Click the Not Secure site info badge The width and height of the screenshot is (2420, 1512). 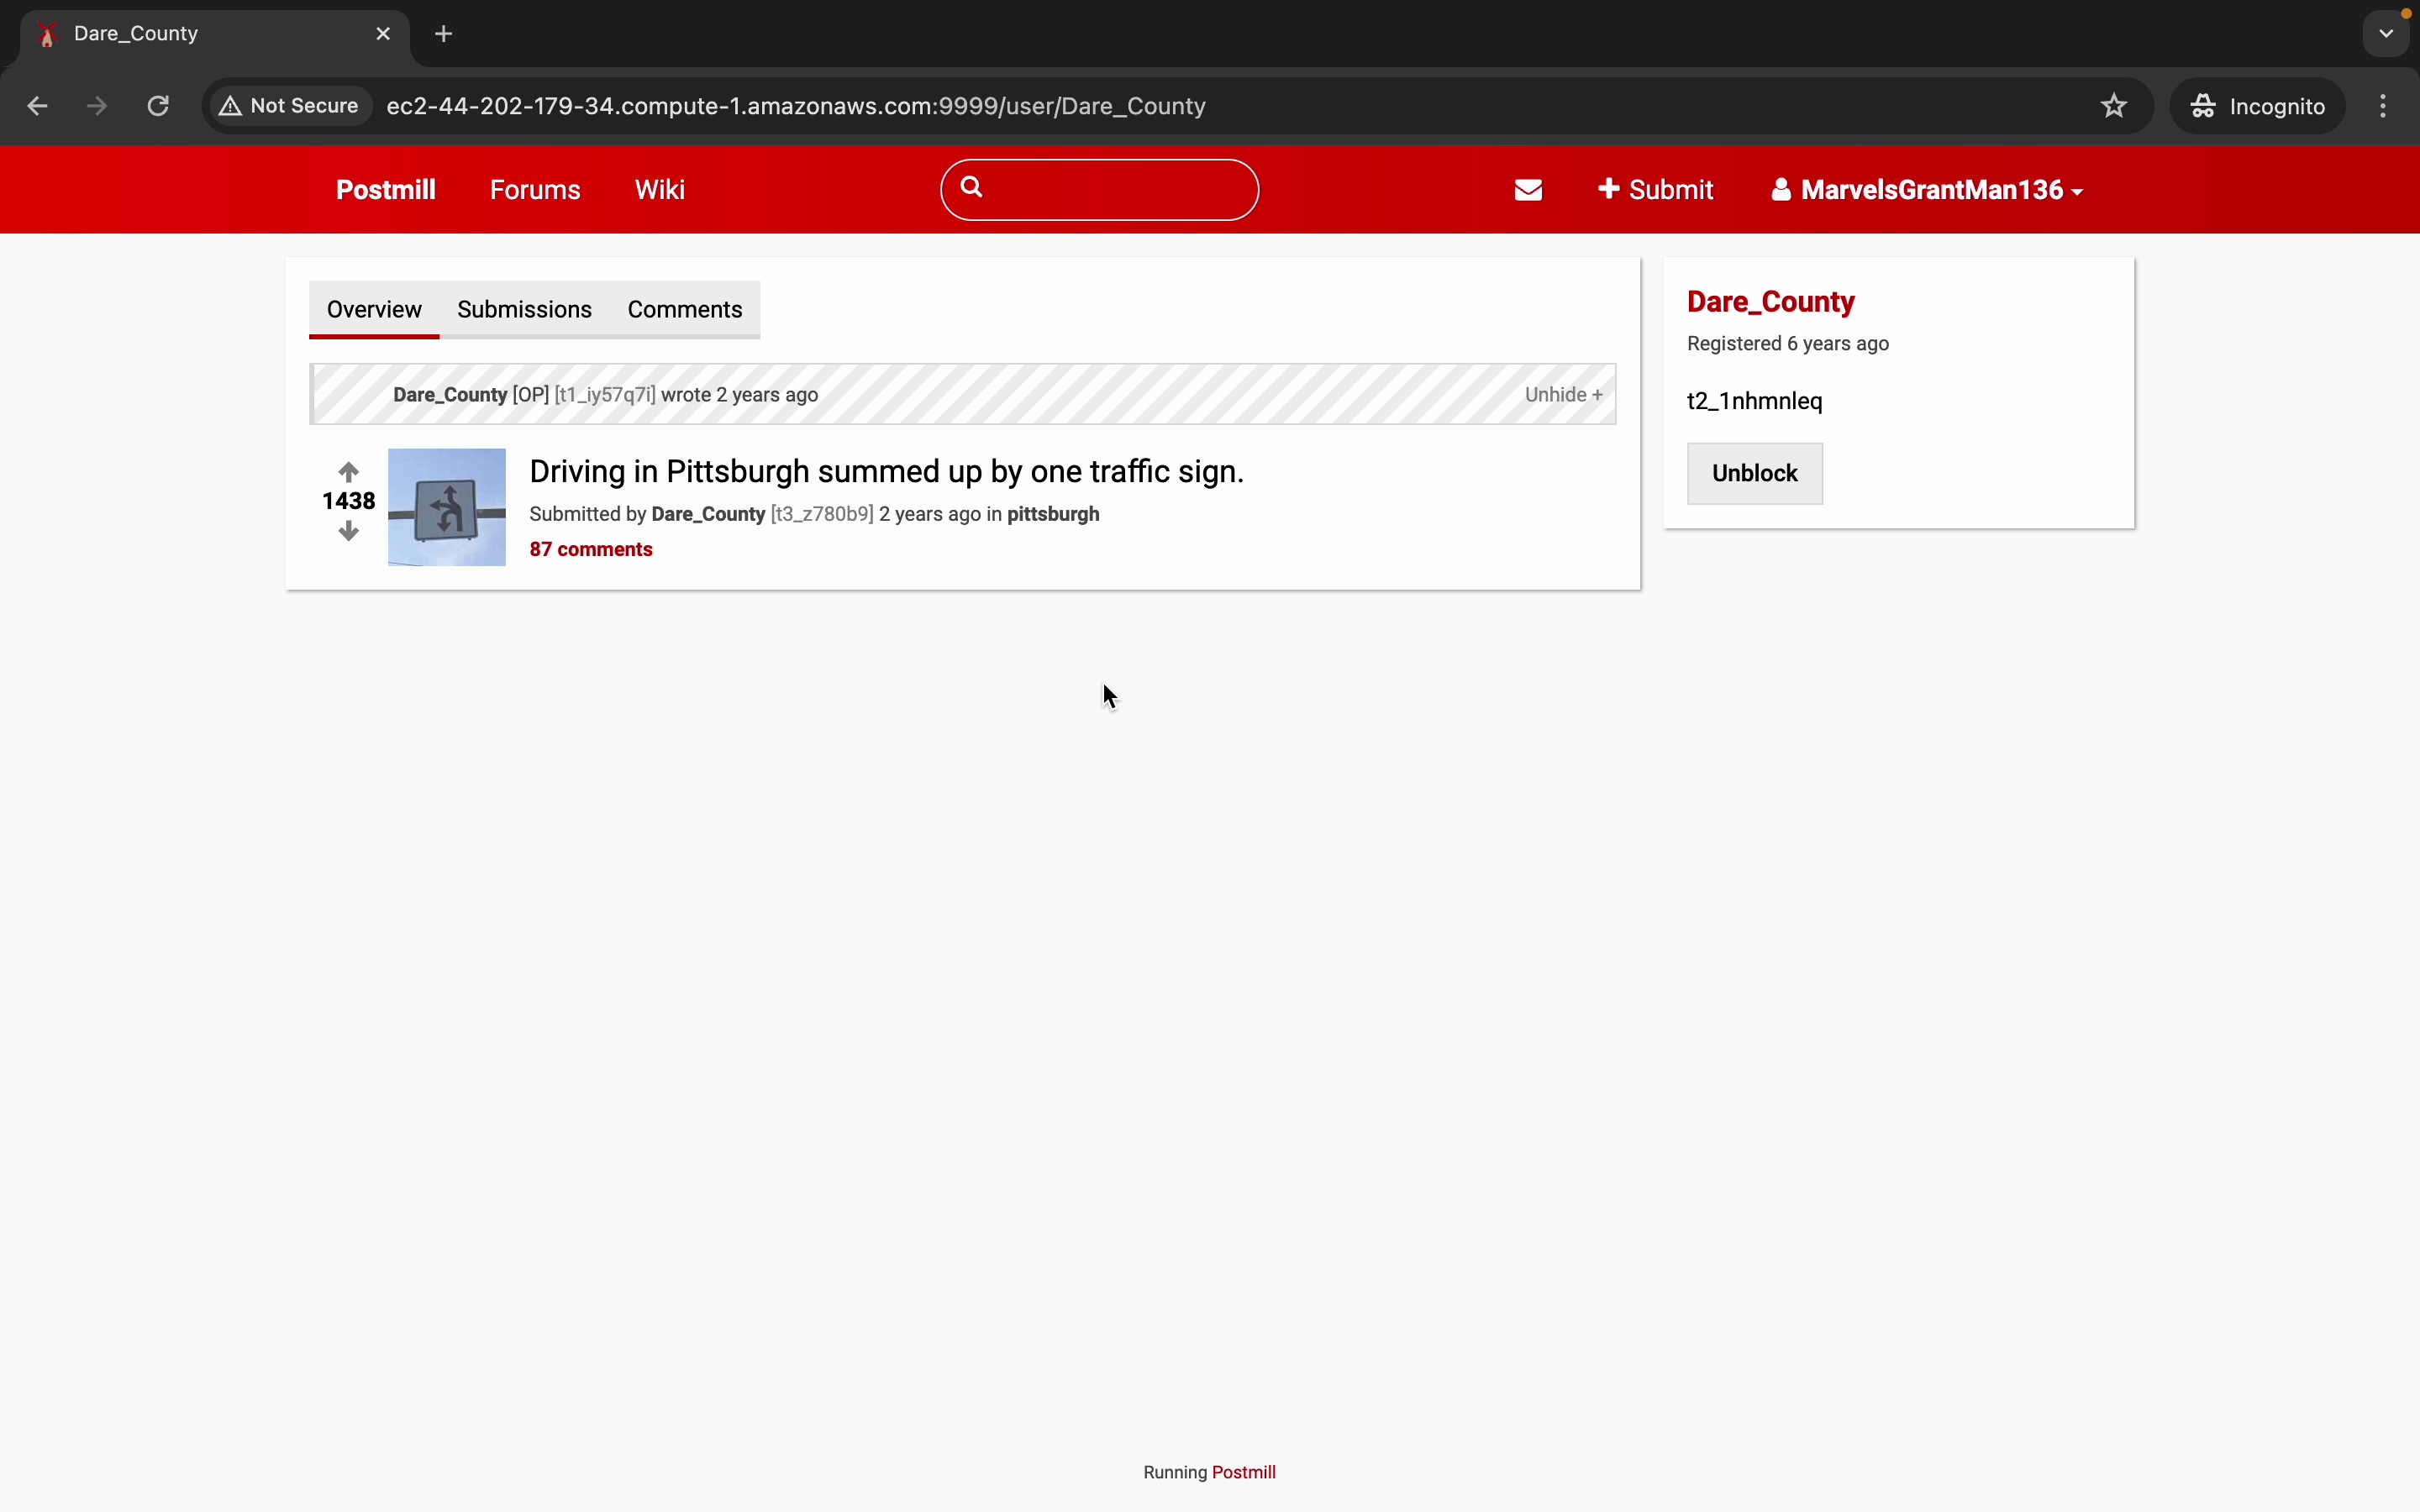pyautogui.click(x=290, y=106)
